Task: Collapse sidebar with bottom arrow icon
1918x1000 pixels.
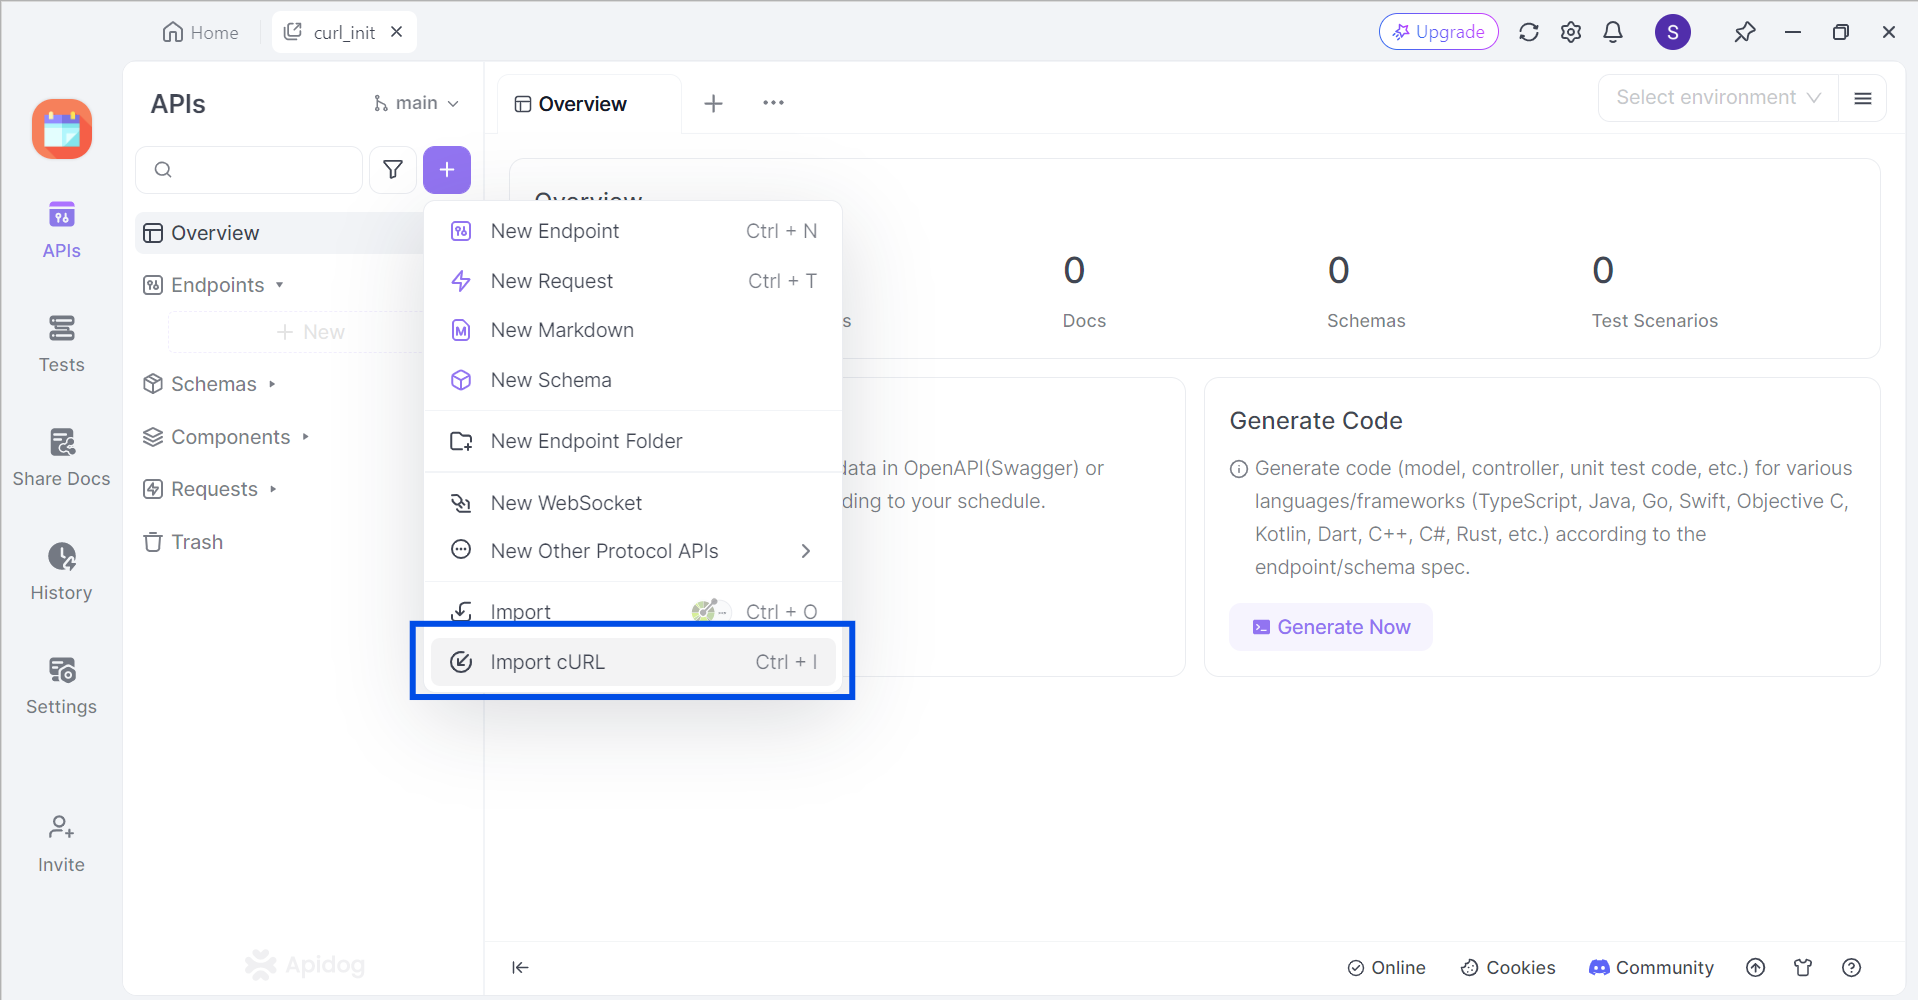Action: (x=520, y=967)
